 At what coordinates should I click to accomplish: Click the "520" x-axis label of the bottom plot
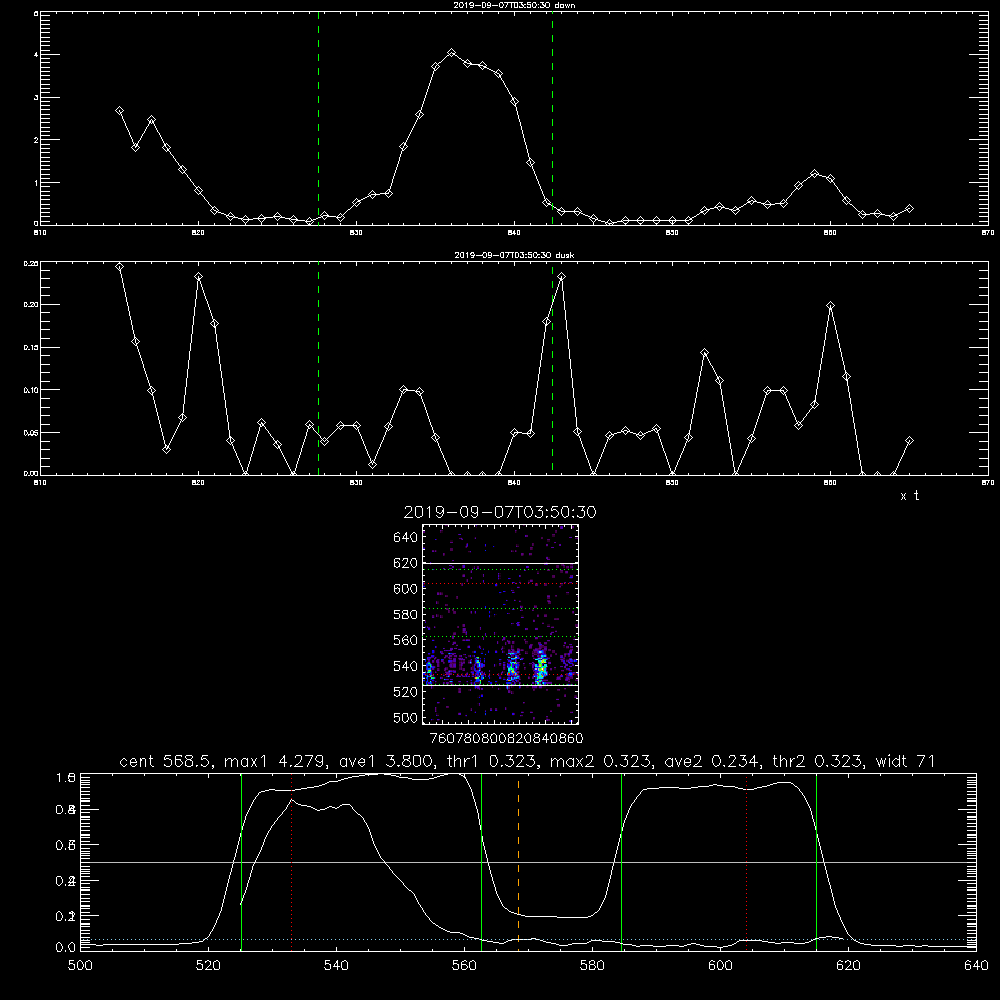pos(208,966)
